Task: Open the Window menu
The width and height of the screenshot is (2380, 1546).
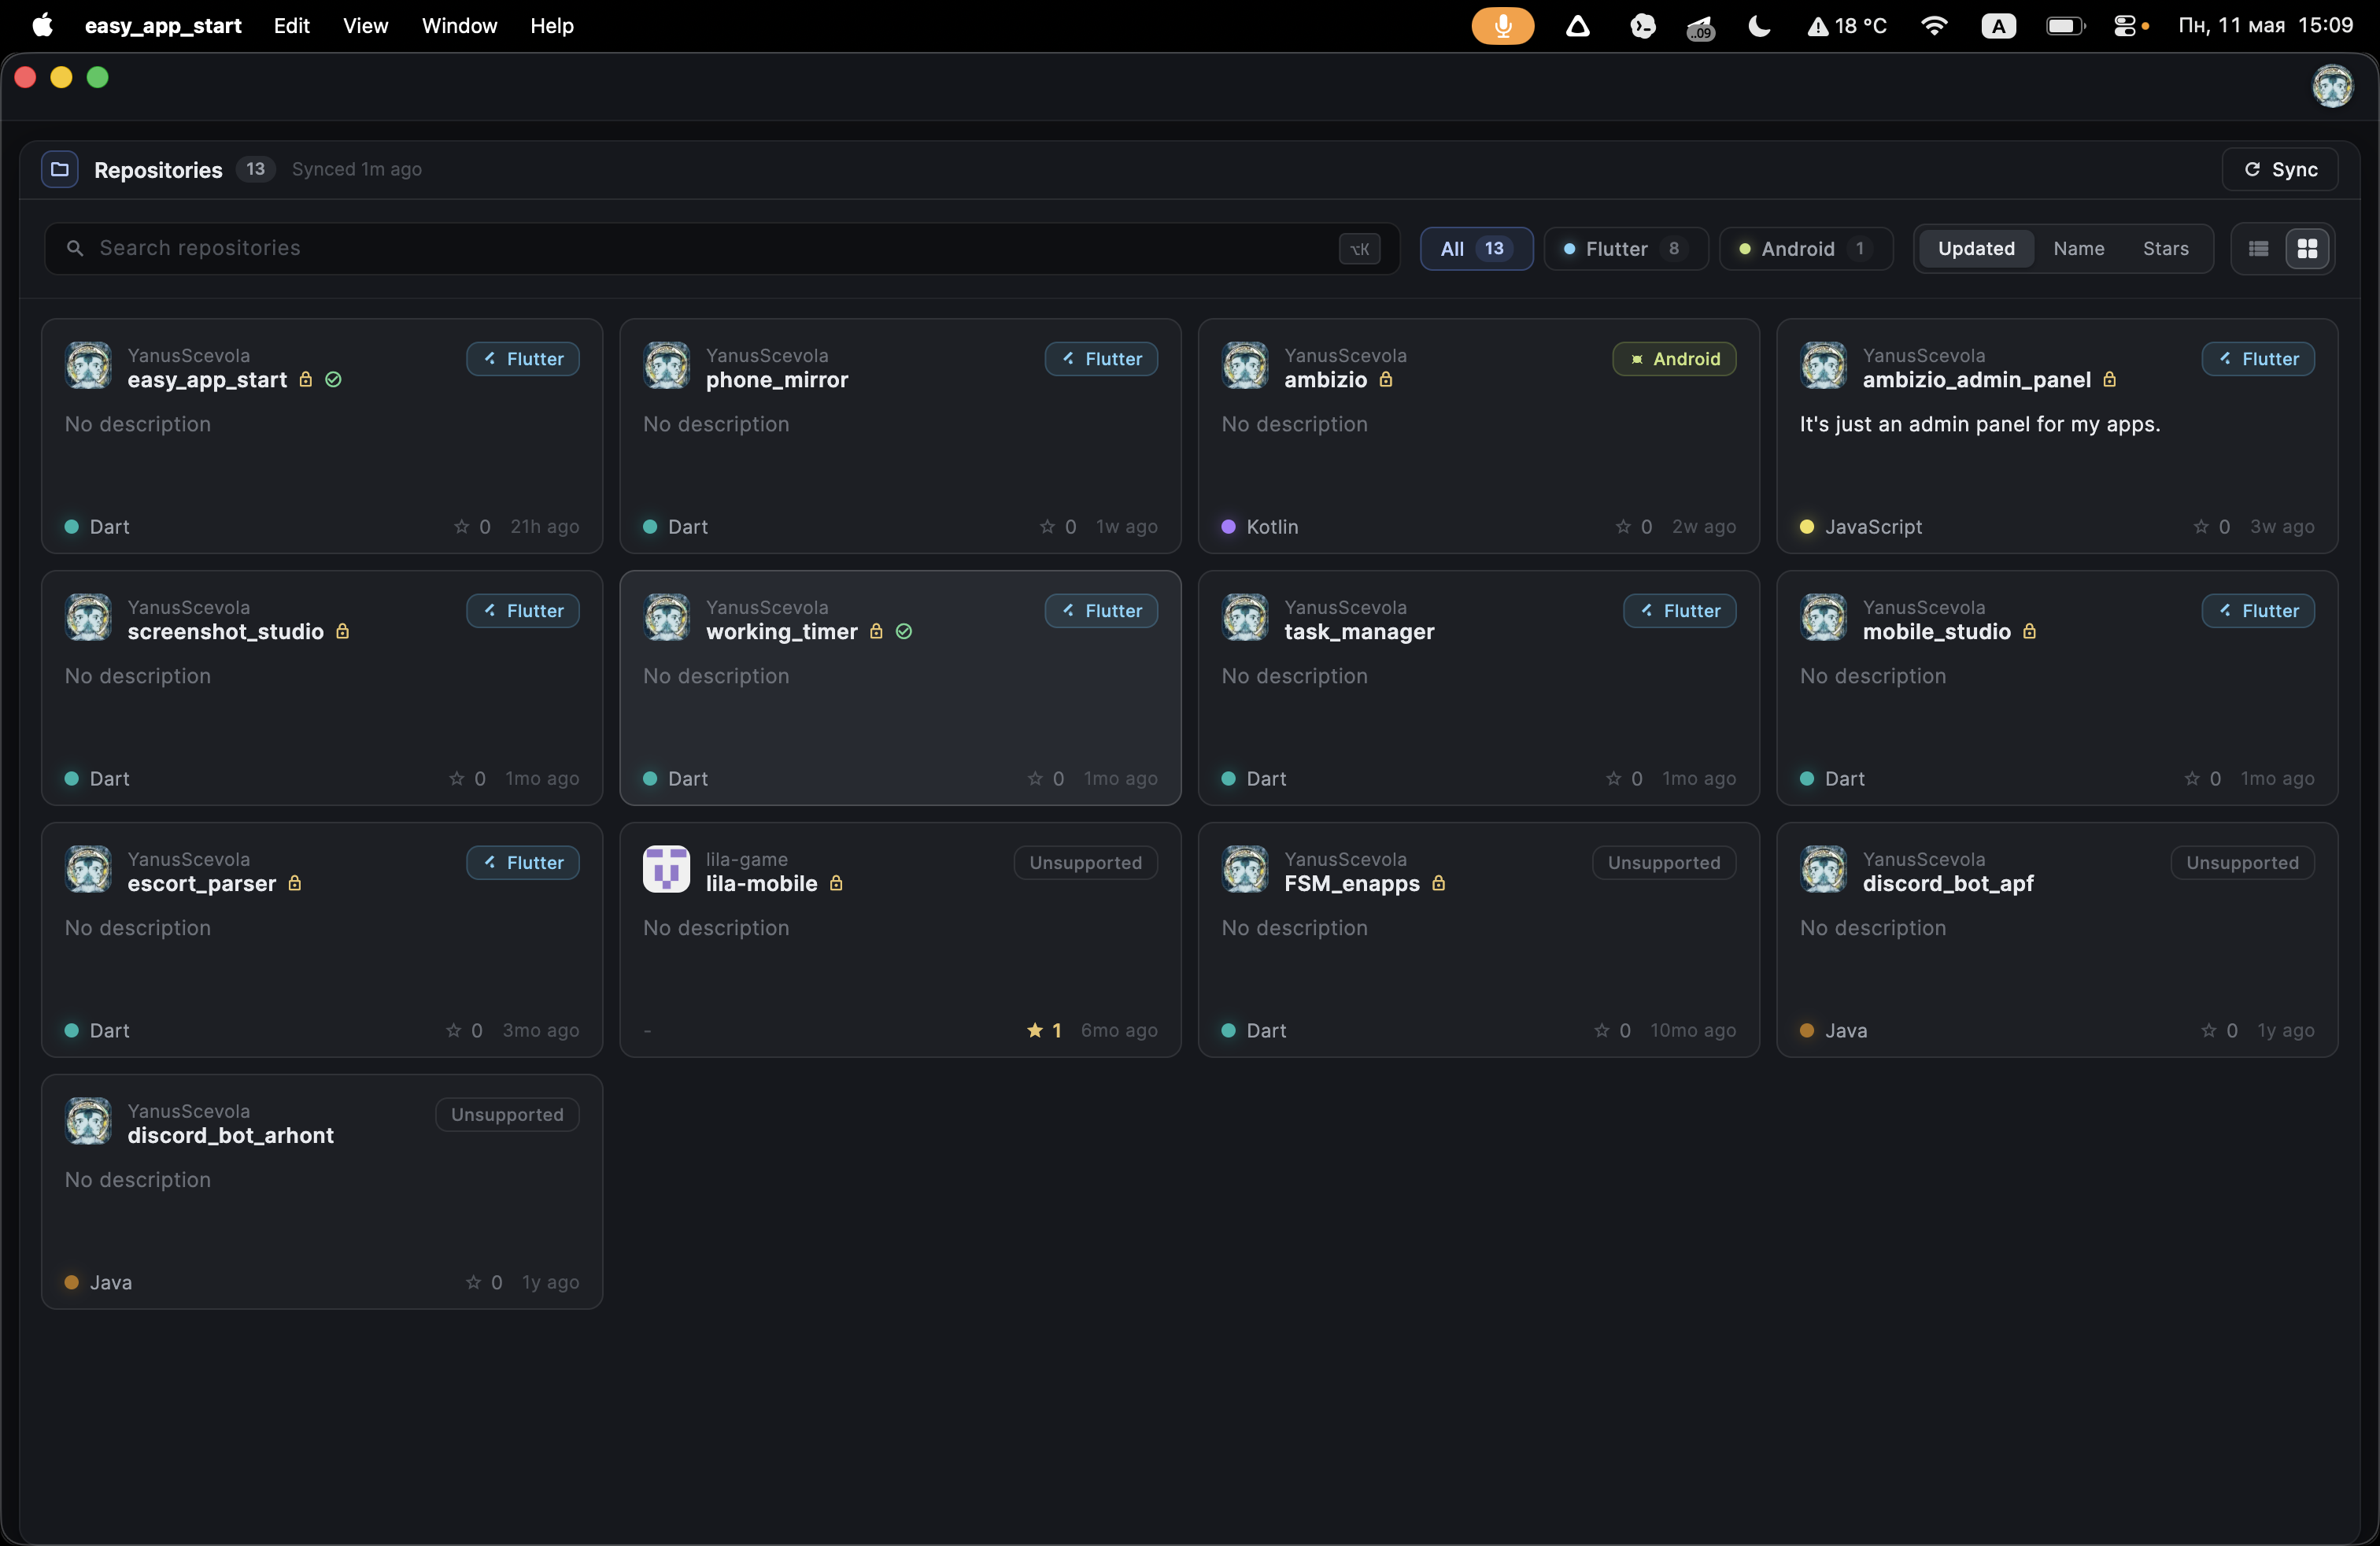Action: [x=459, y=26]
